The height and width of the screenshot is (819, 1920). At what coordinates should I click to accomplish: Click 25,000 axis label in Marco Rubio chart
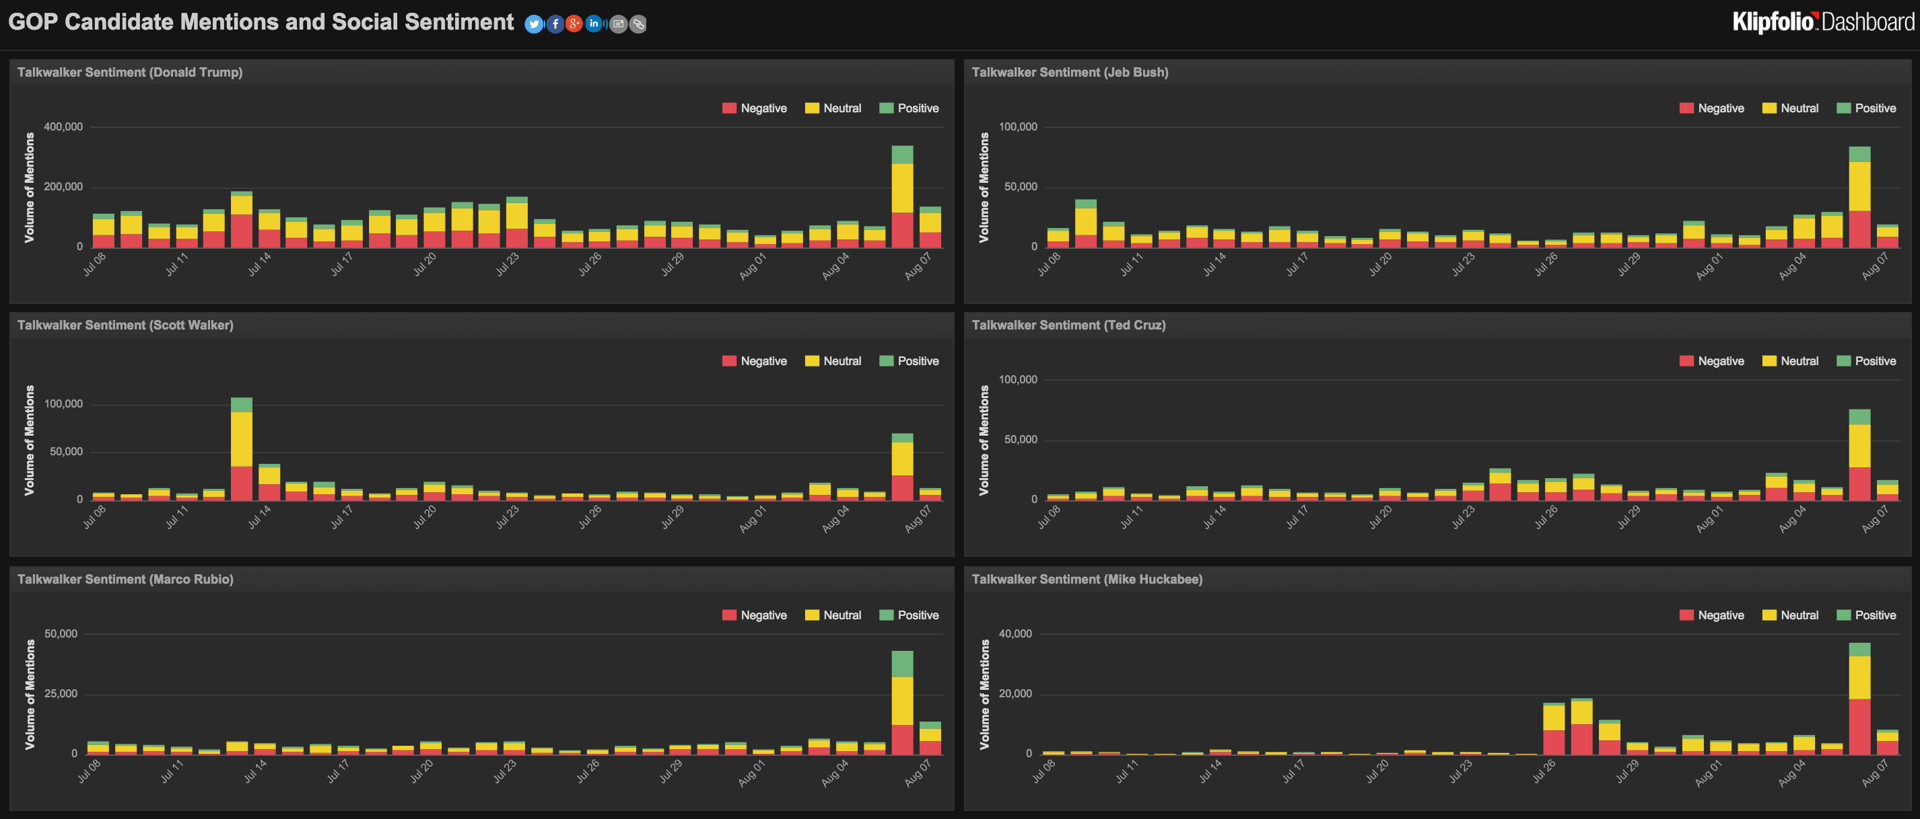[61, 694]
